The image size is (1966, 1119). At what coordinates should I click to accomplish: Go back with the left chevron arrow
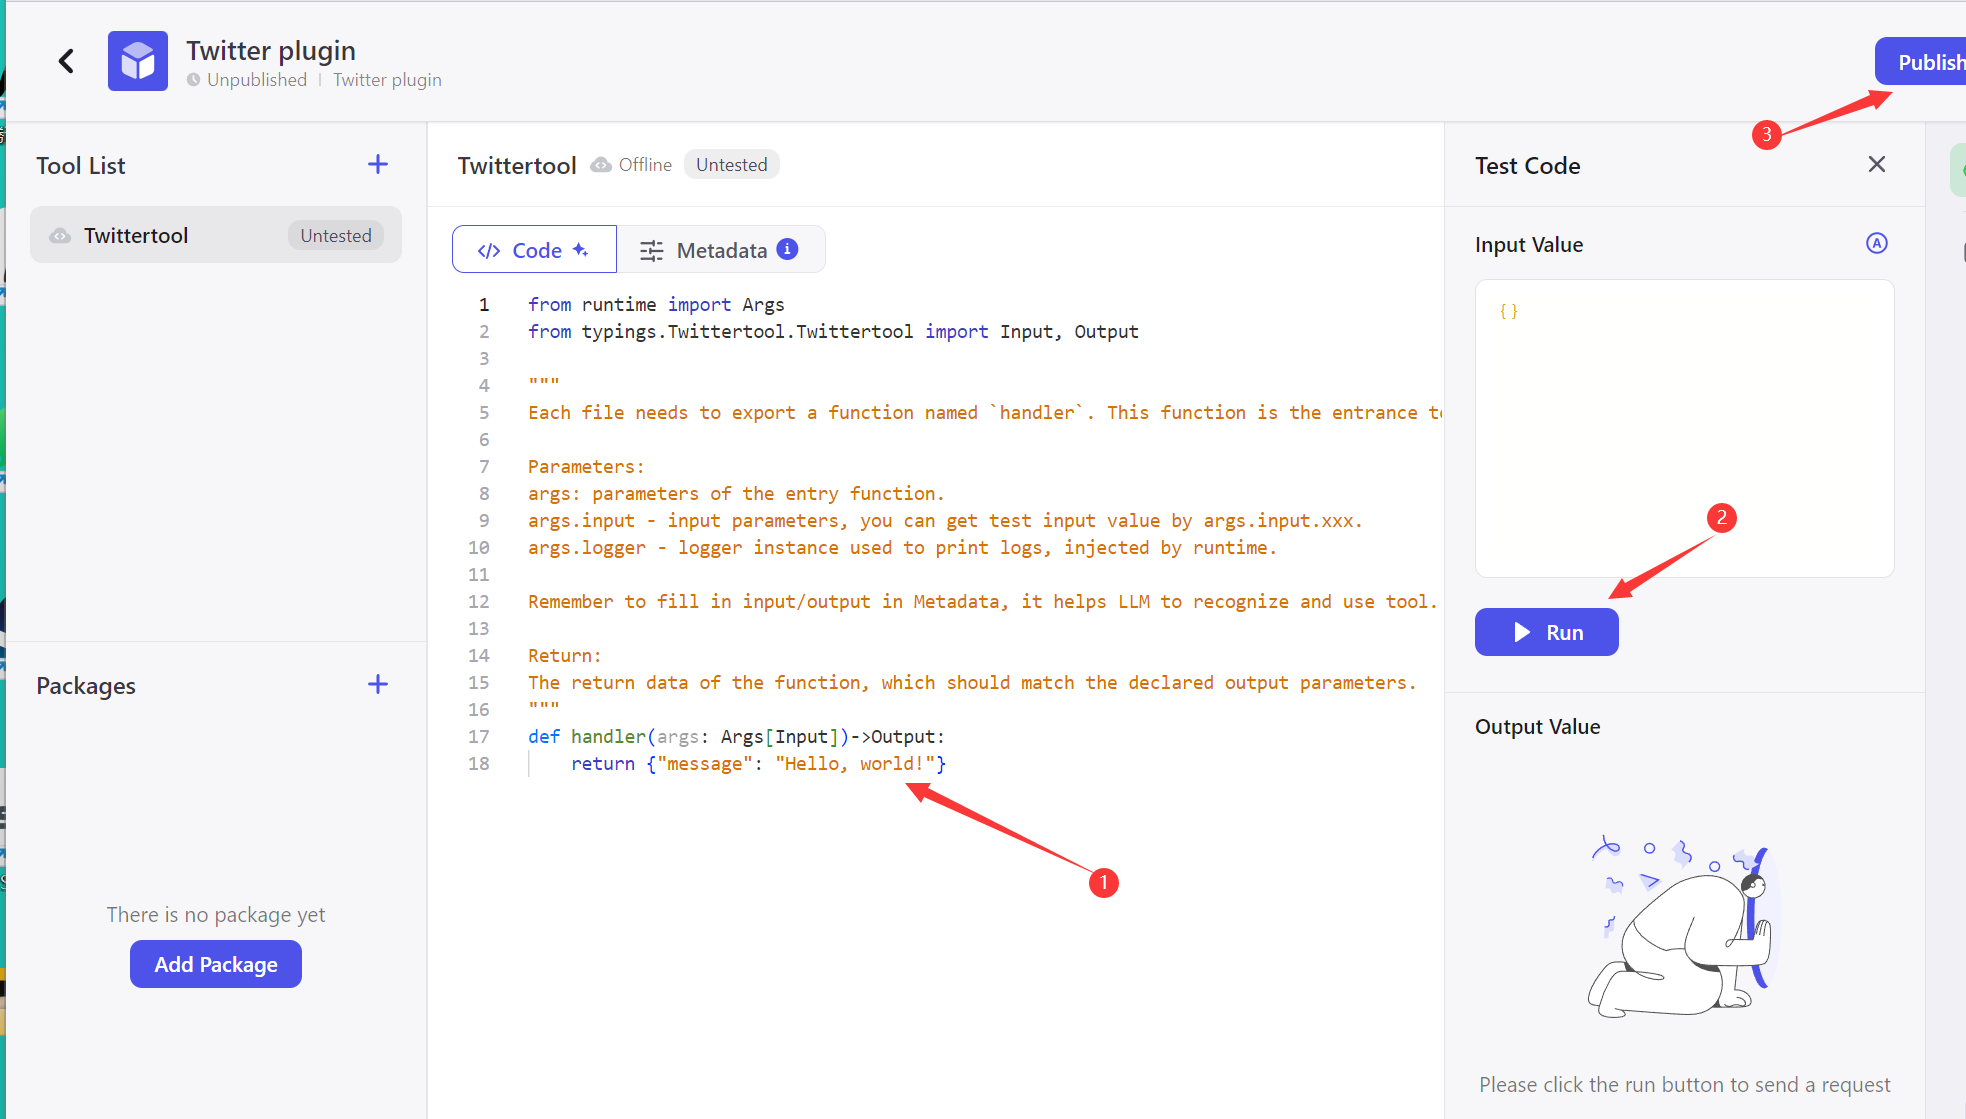pyautogui.click(x=66, y=62)
